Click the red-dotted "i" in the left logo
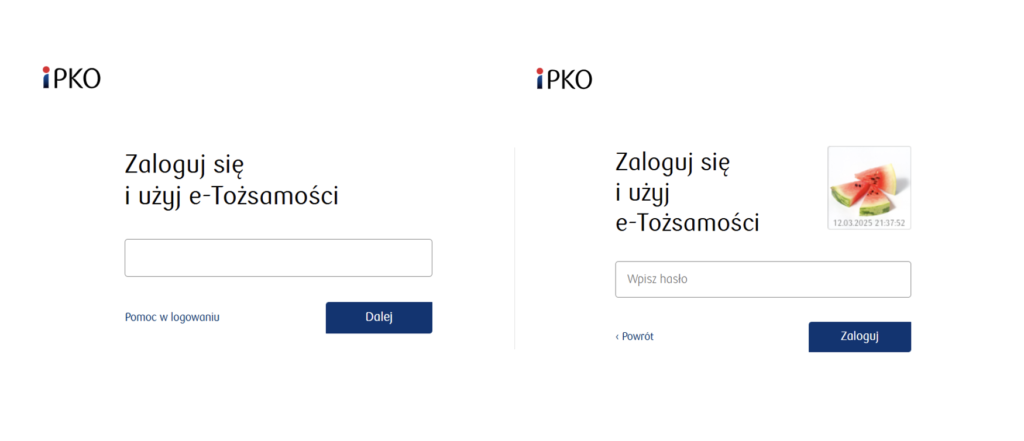The width and height of the screenshot is (1024, 441). point(46,78)
